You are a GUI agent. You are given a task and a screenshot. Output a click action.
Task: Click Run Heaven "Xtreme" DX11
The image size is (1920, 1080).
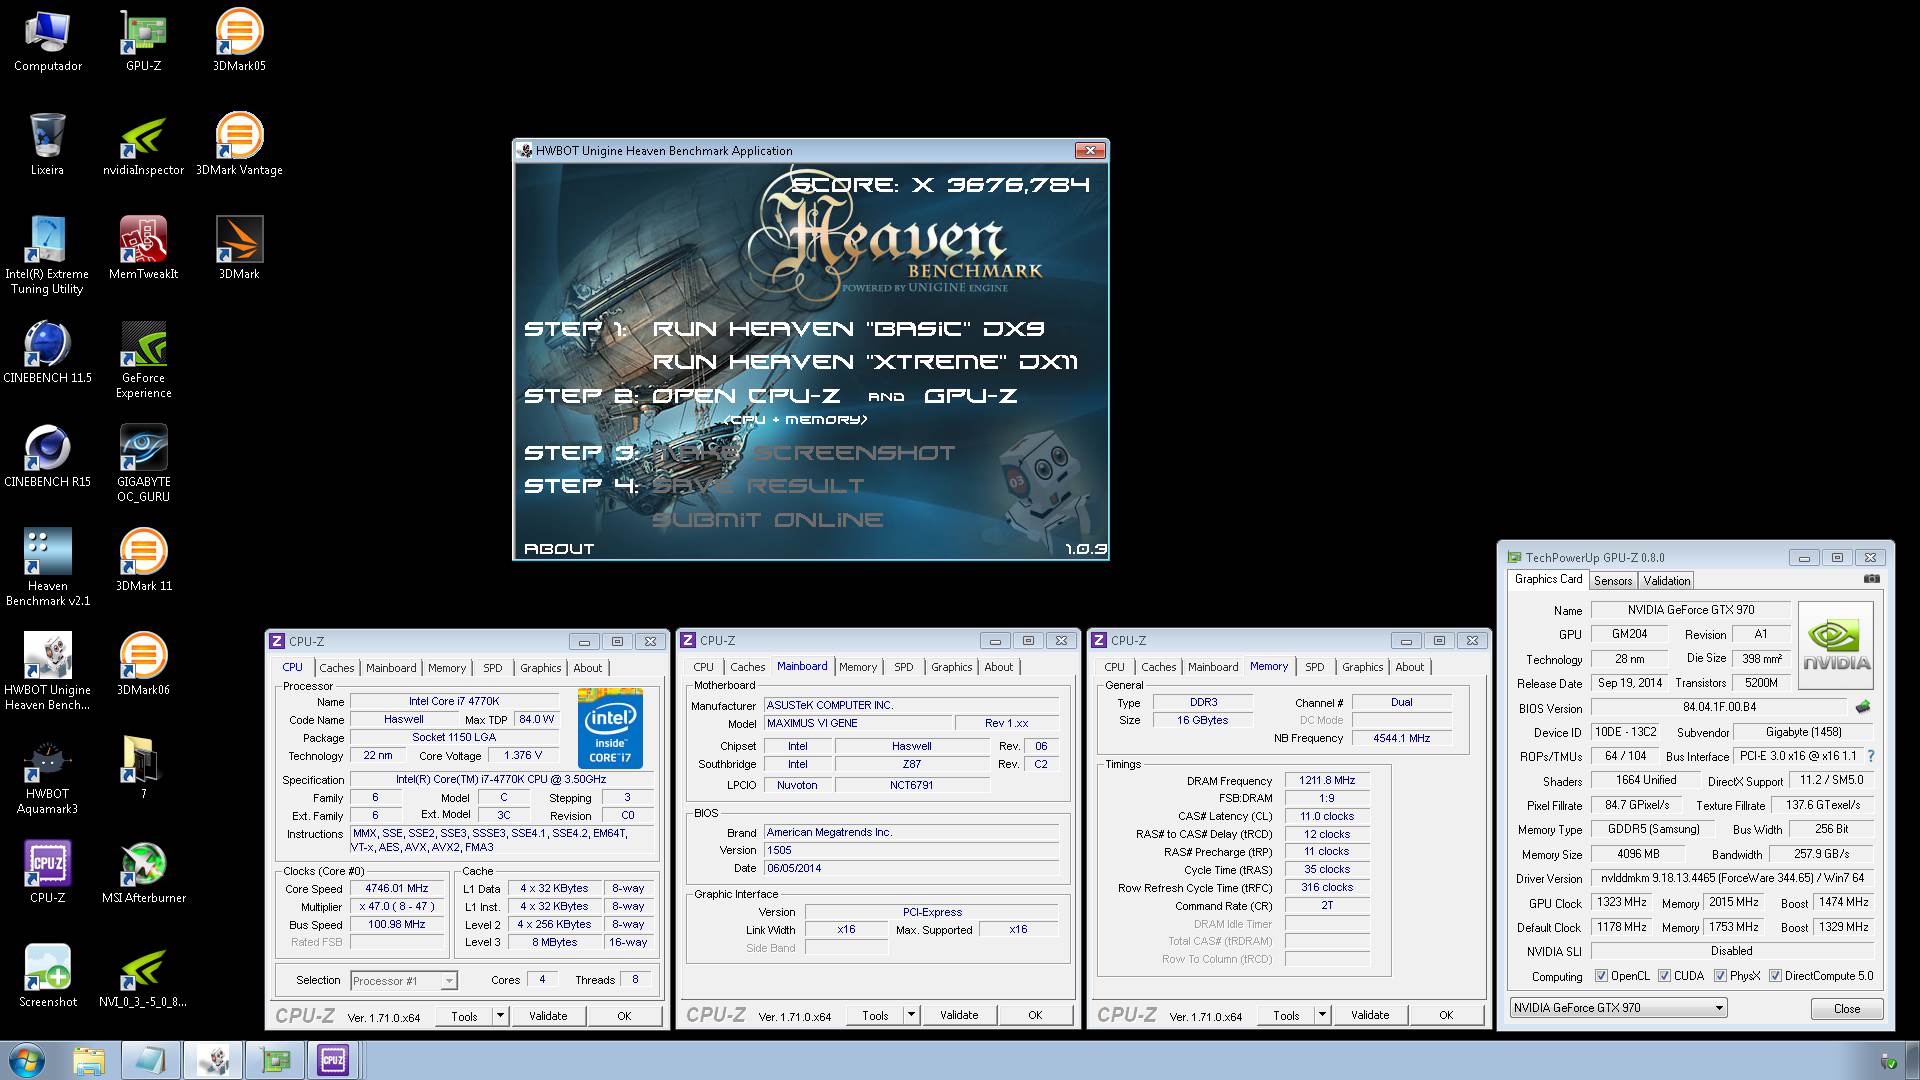865,362
